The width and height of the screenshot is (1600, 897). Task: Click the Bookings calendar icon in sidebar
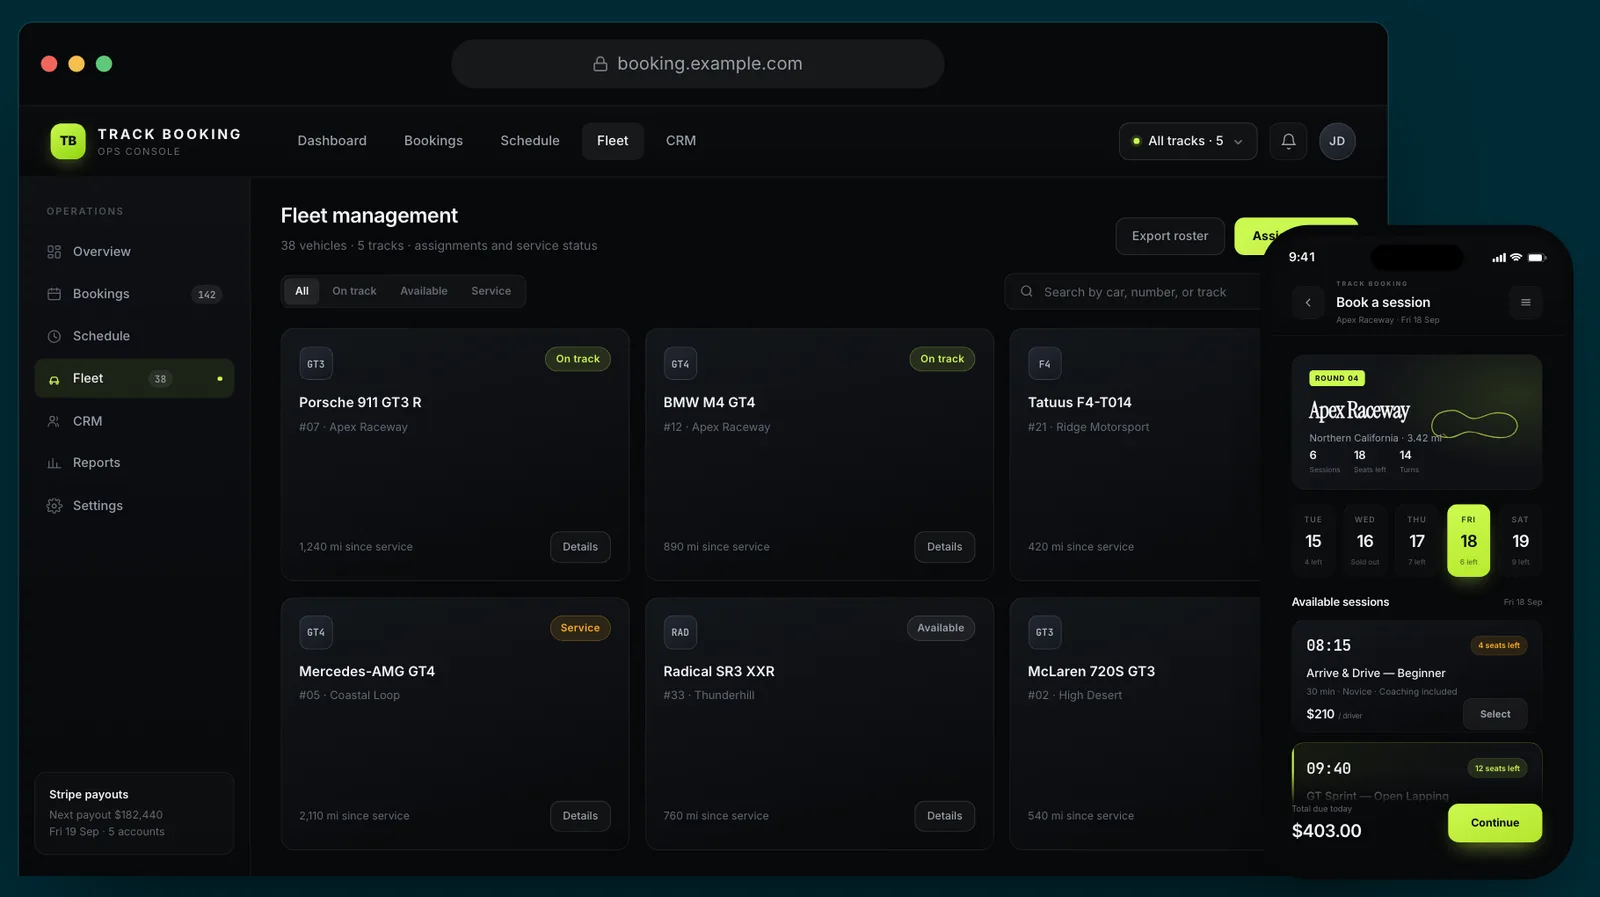(54, 294)
